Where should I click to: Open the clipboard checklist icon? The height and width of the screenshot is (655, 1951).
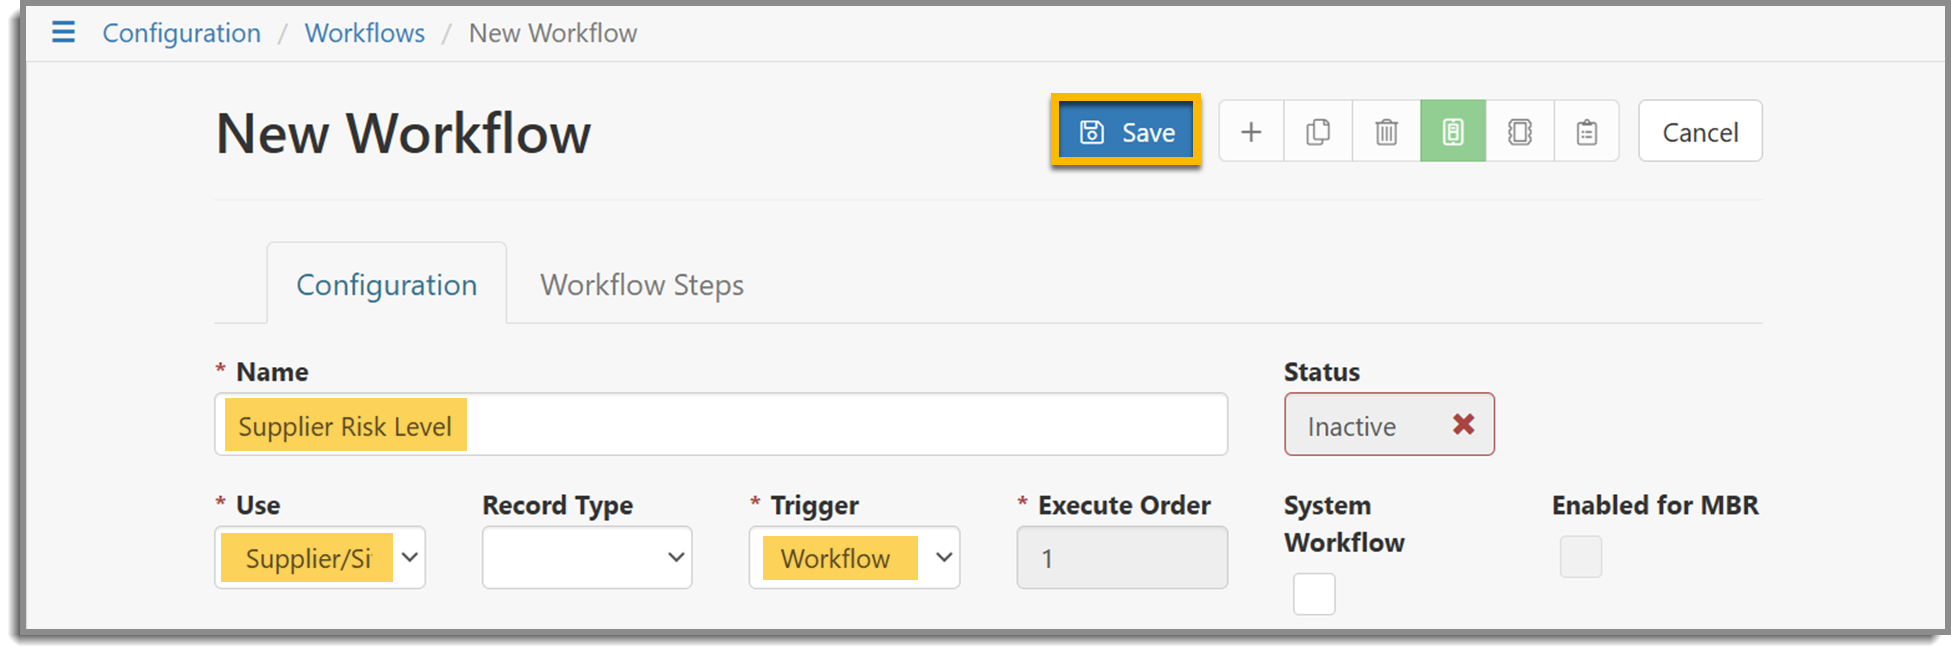click(x=1587, y=131)
